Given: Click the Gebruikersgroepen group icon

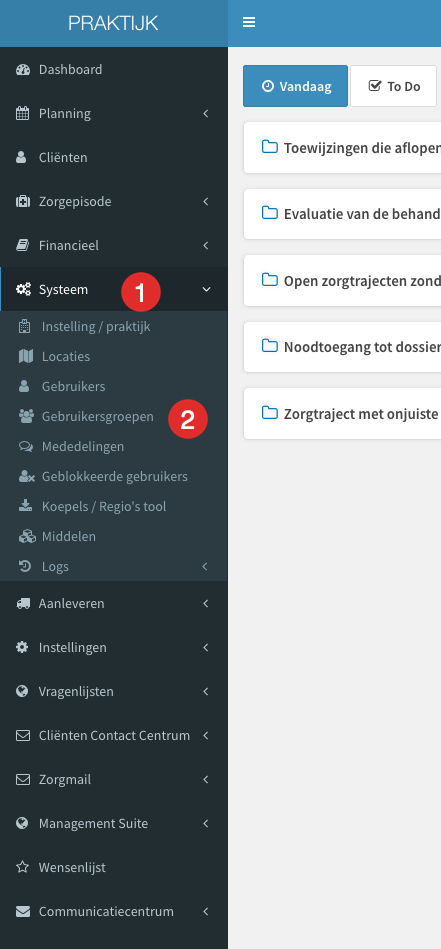Looking at the screenshot, I should pyautogui.click(x=26, y=416).
